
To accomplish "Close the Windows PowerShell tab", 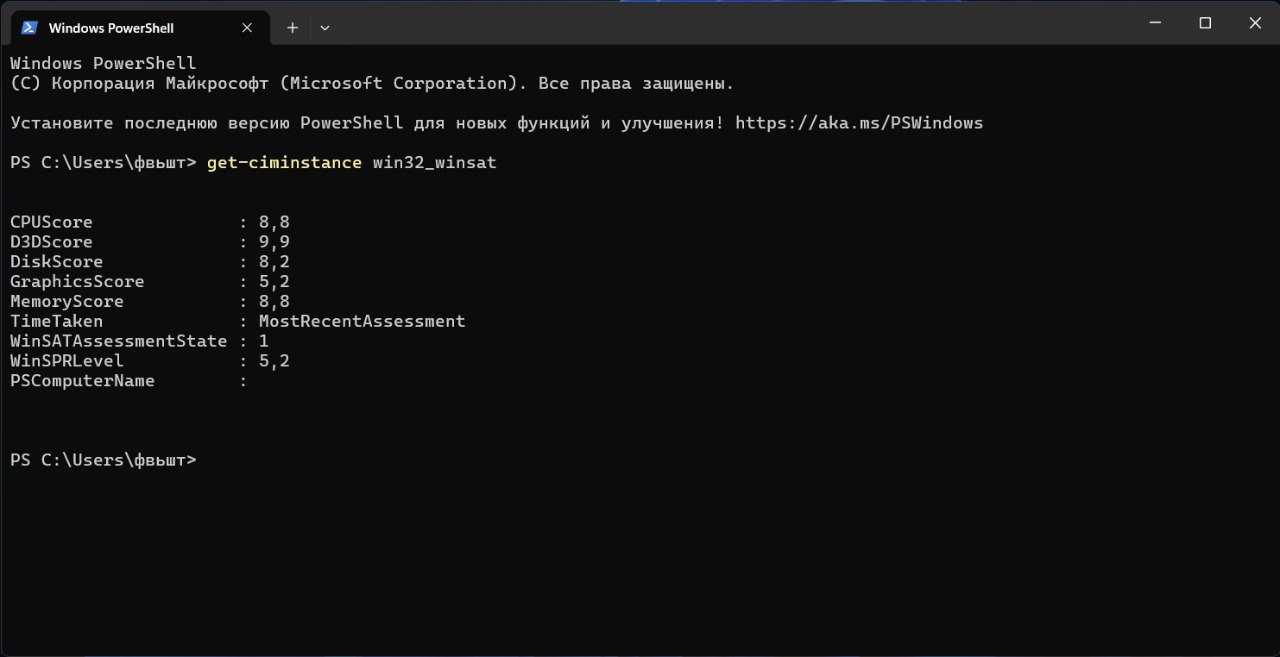I will [247, 28].
